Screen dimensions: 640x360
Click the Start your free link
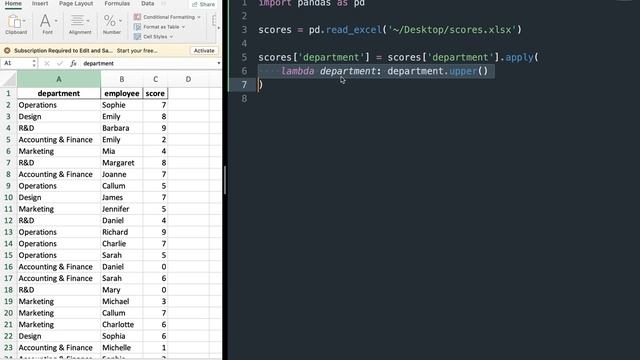click(x=137, y=51)
